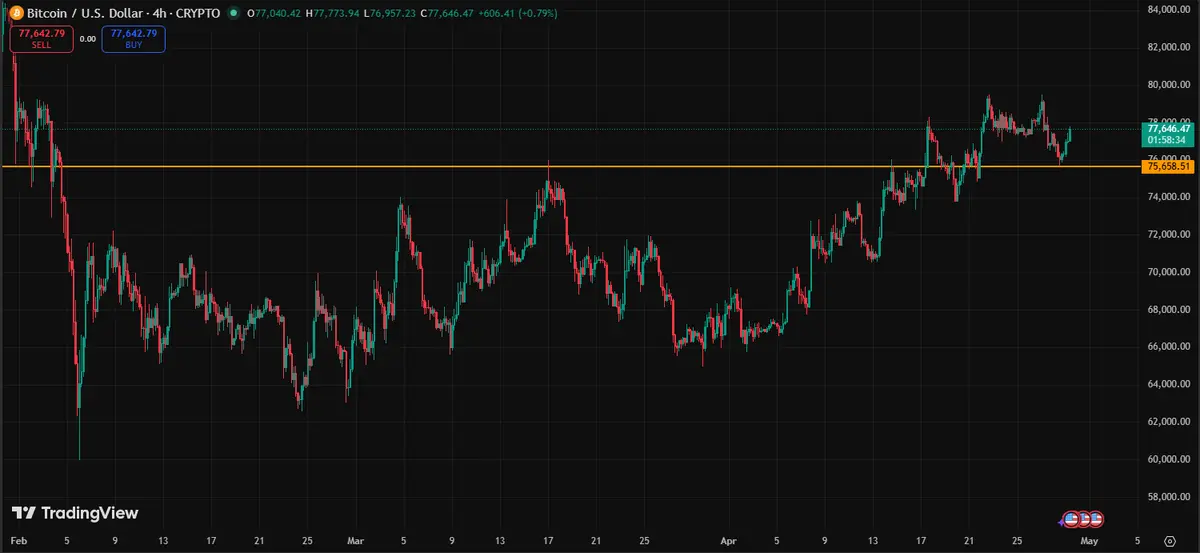
Task: Select the orange horizontal line drawing
Action: [x=570, y=166]
